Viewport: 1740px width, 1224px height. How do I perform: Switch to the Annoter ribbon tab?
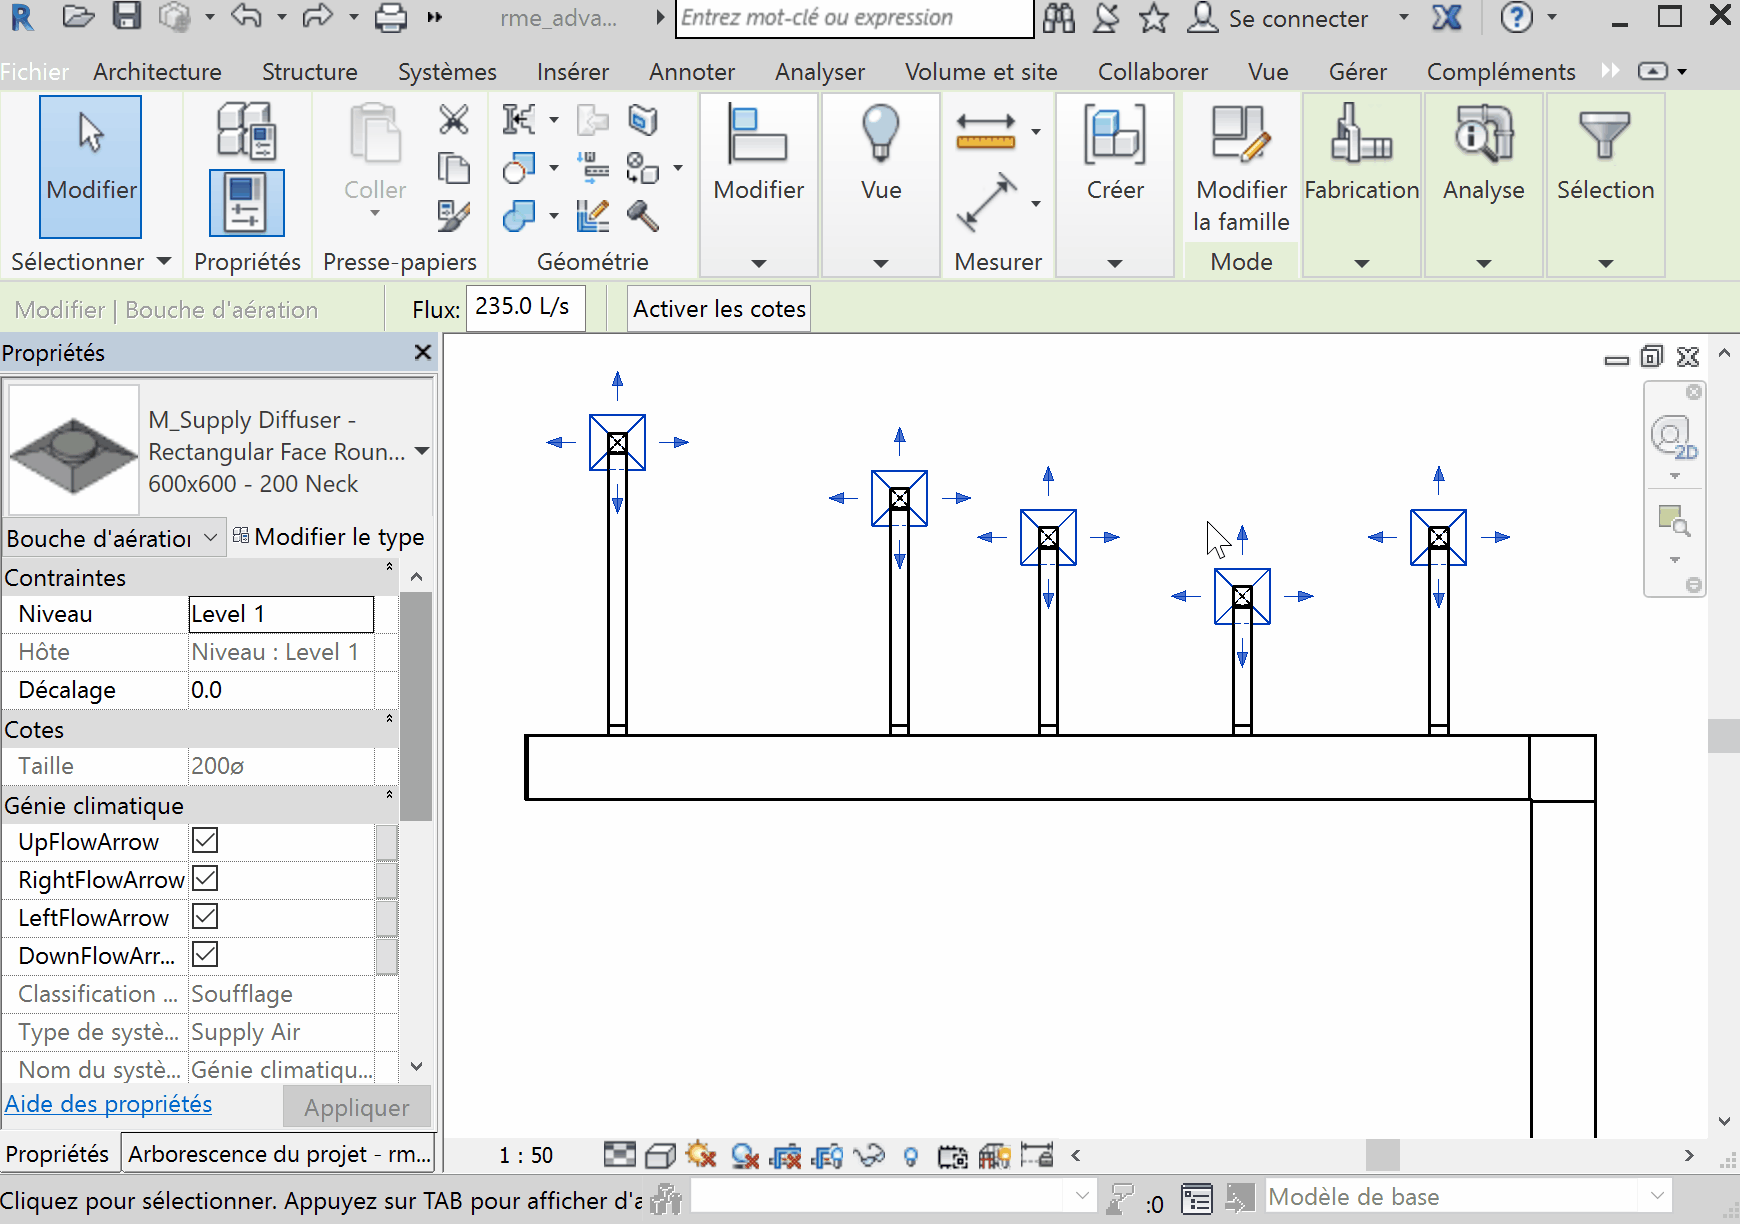tap(691, 72)
